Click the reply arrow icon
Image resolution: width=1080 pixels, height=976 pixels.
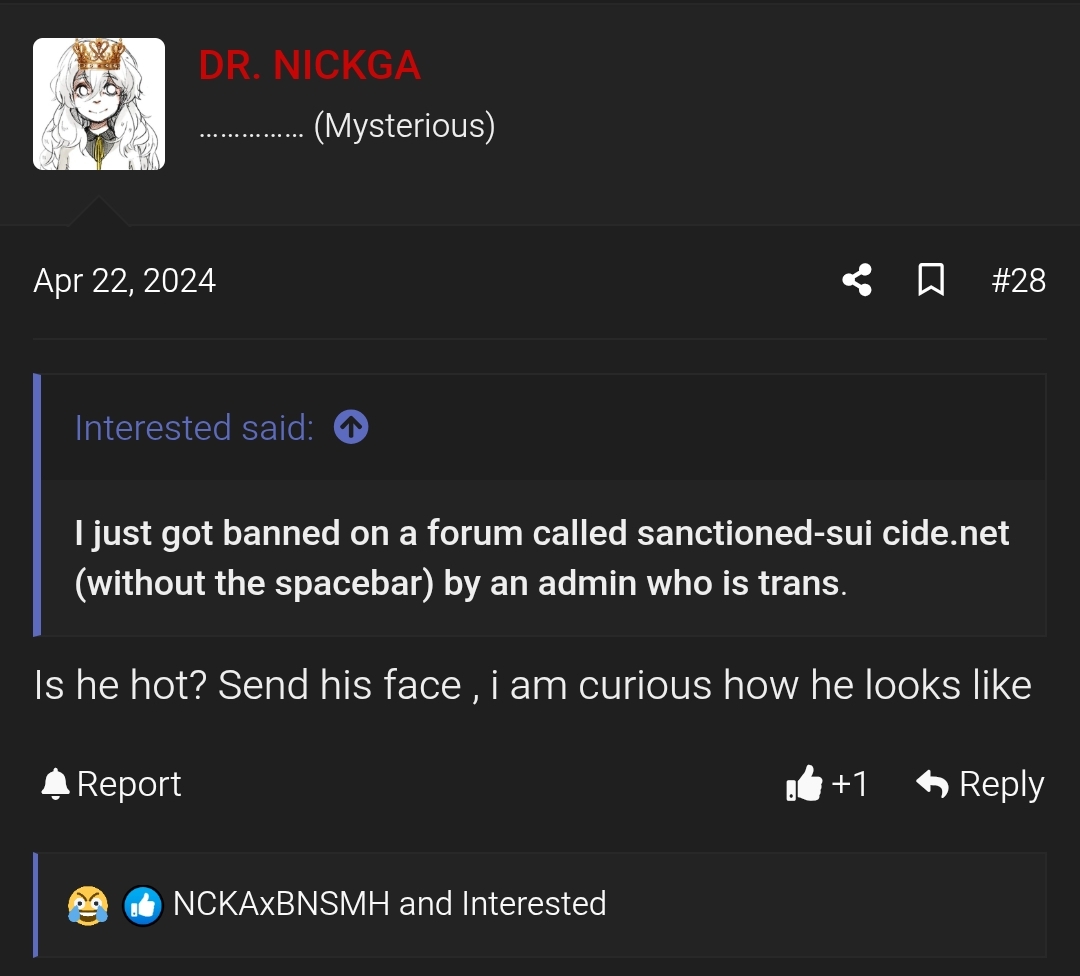click(933, 784)
